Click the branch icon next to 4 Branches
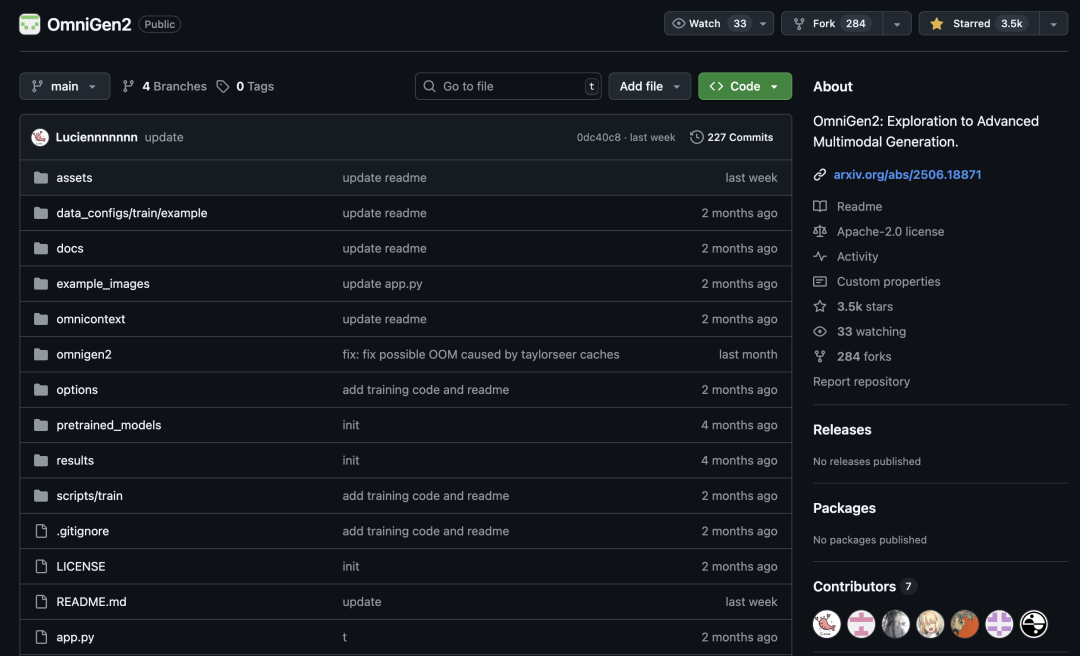The width and height of the screenshot is (1080, 656). pos(128,86)
